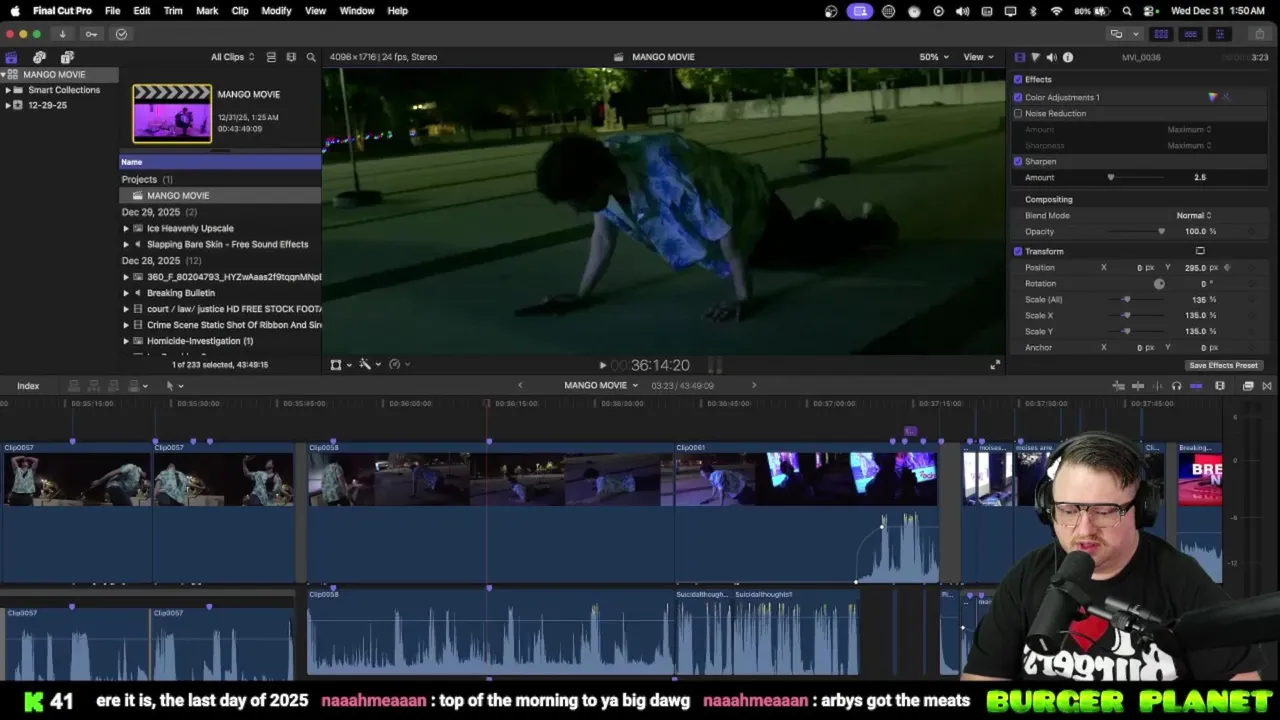1280x720 pixels.
Task: Show background tasks checkmark icon
Action: pyautogui.click(x=121, y=34)
